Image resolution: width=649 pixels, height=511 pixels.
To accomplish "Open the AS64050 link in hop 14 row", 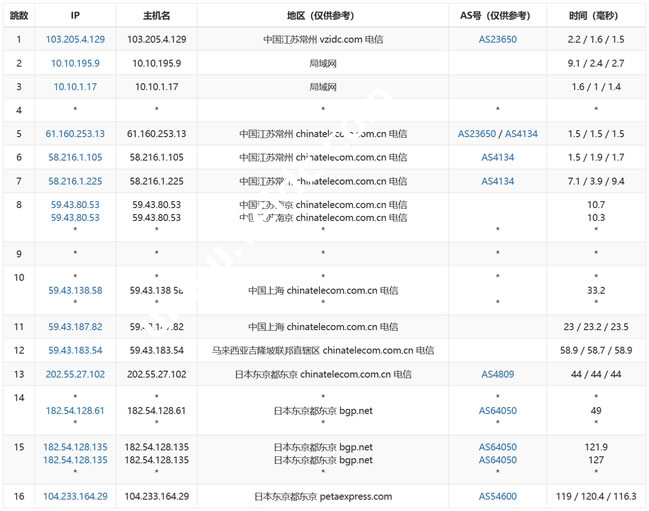I will (x=498, y=411).
